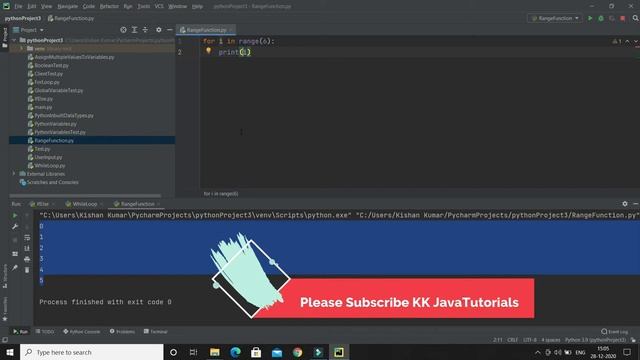Click the Python interpreter status bar entry

[x=595, y=340]
